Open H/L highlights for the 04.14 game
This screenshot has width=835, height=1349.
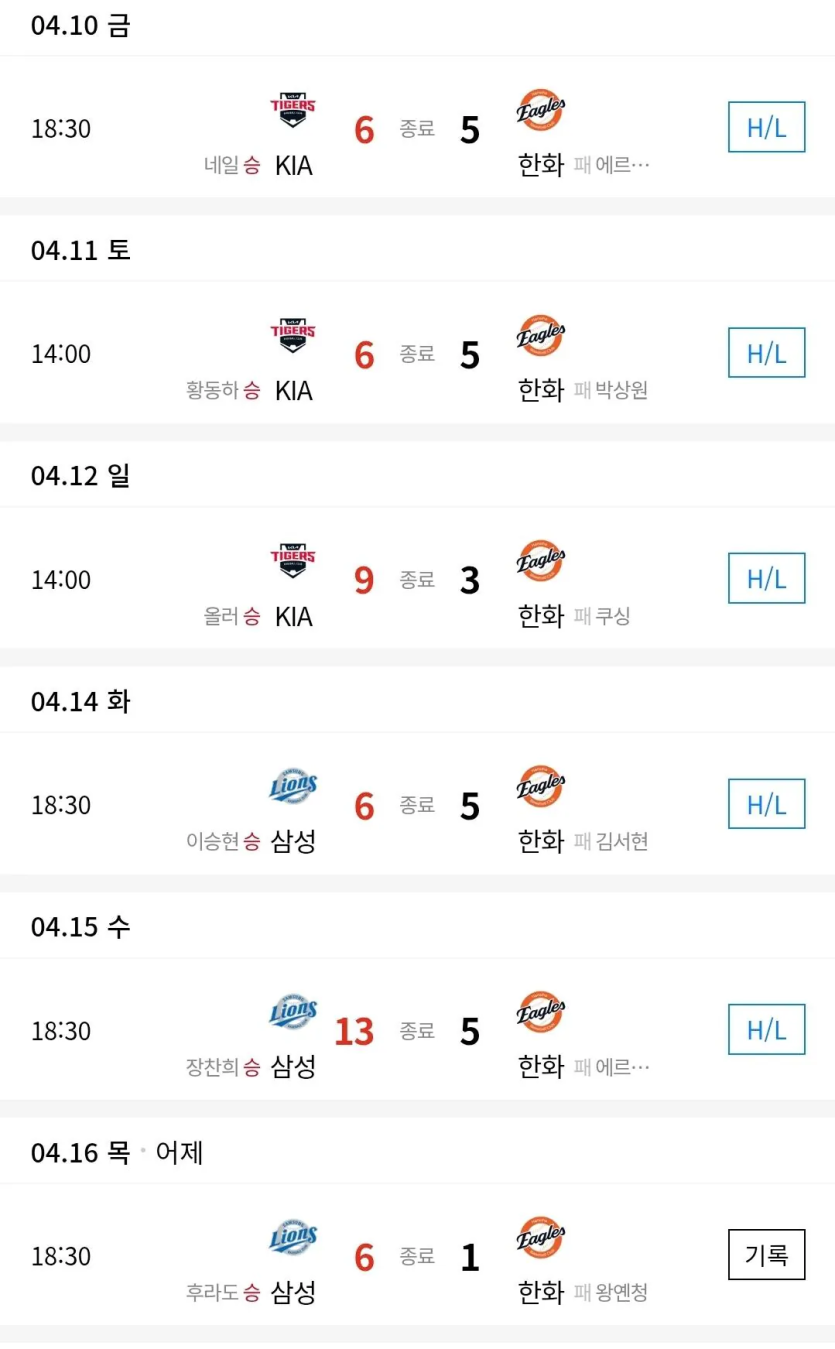pyautogui.click(x=767, y=804)
